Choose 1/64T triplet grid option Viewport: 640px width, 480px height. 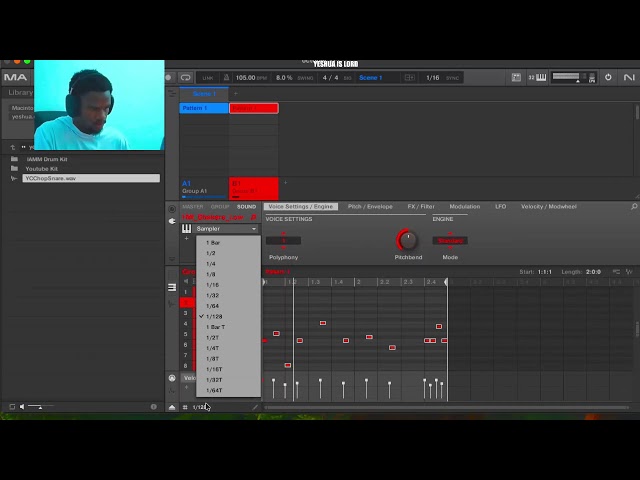pos(228,391)
